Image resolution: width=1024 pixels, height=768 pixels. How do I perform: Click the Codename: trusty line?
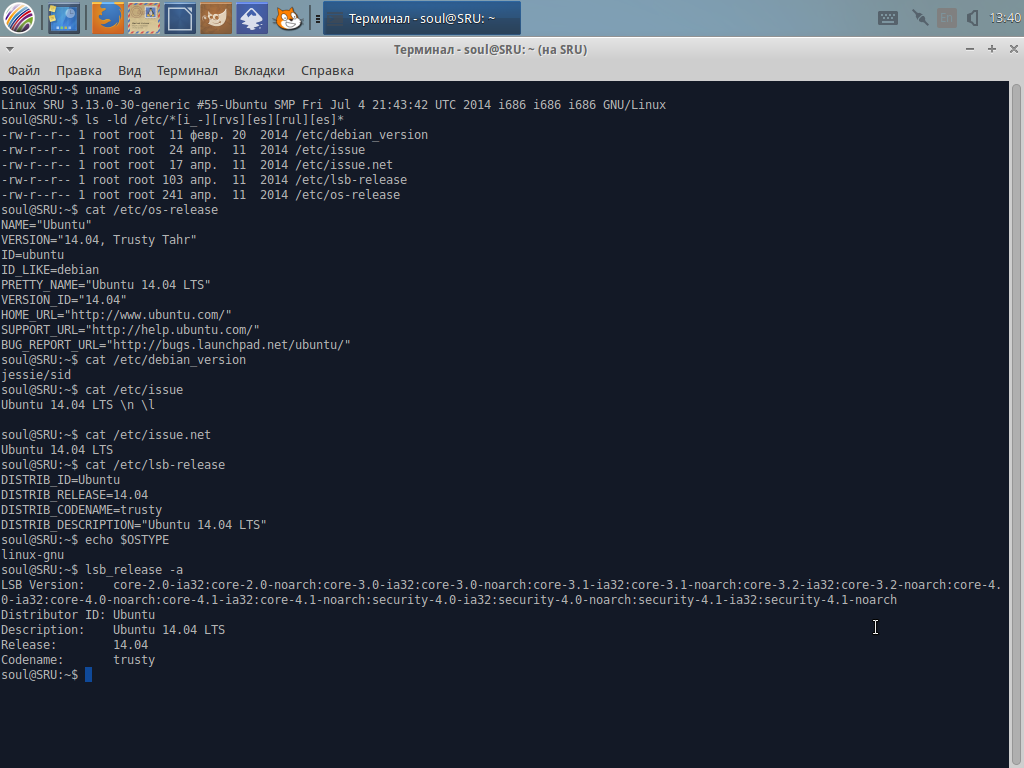[x=78, y=660]
